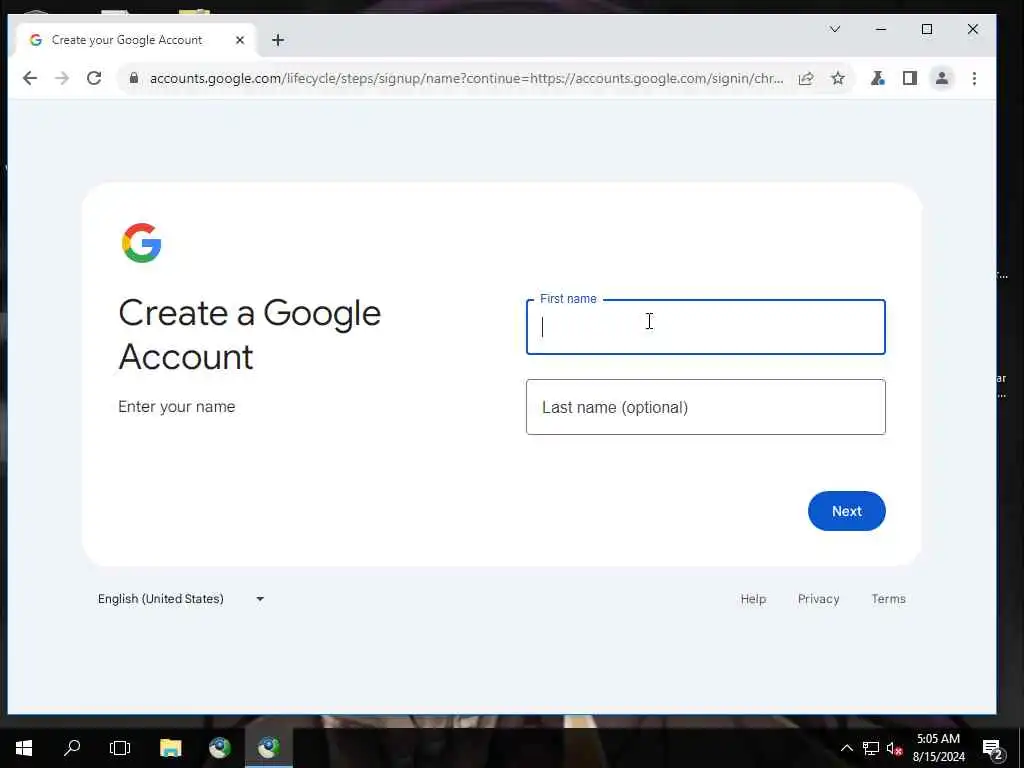Toggle the side panel icon
The height and width of the screenshot is (768, 1024).
click(910, 78)
